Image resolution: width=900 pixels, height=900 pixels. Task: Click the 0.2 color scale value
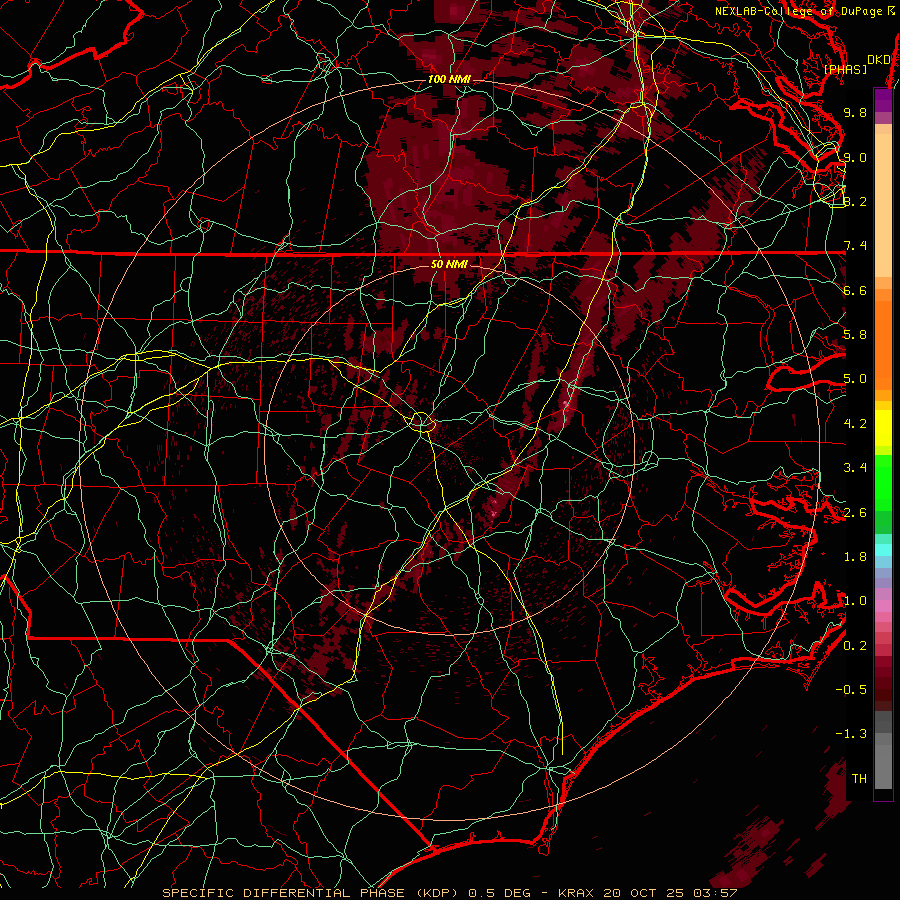(855, 646)
